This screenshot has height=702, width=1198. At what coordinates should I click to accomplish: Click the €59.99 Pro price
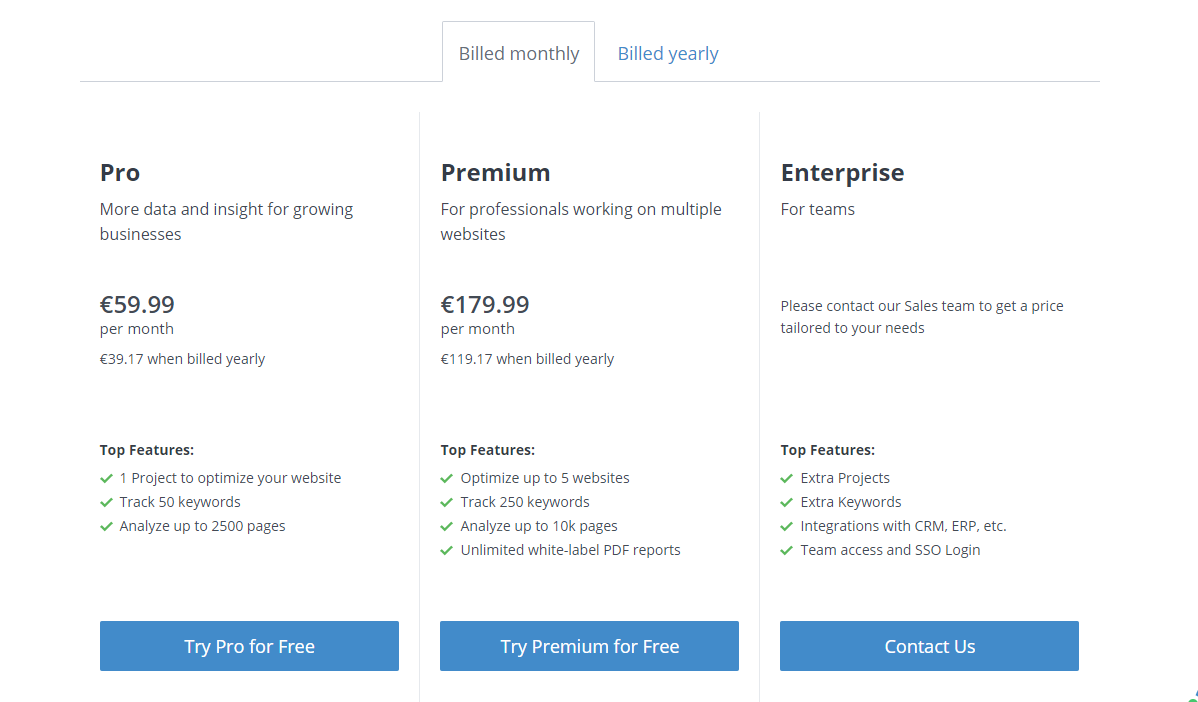tap(137, 304)
